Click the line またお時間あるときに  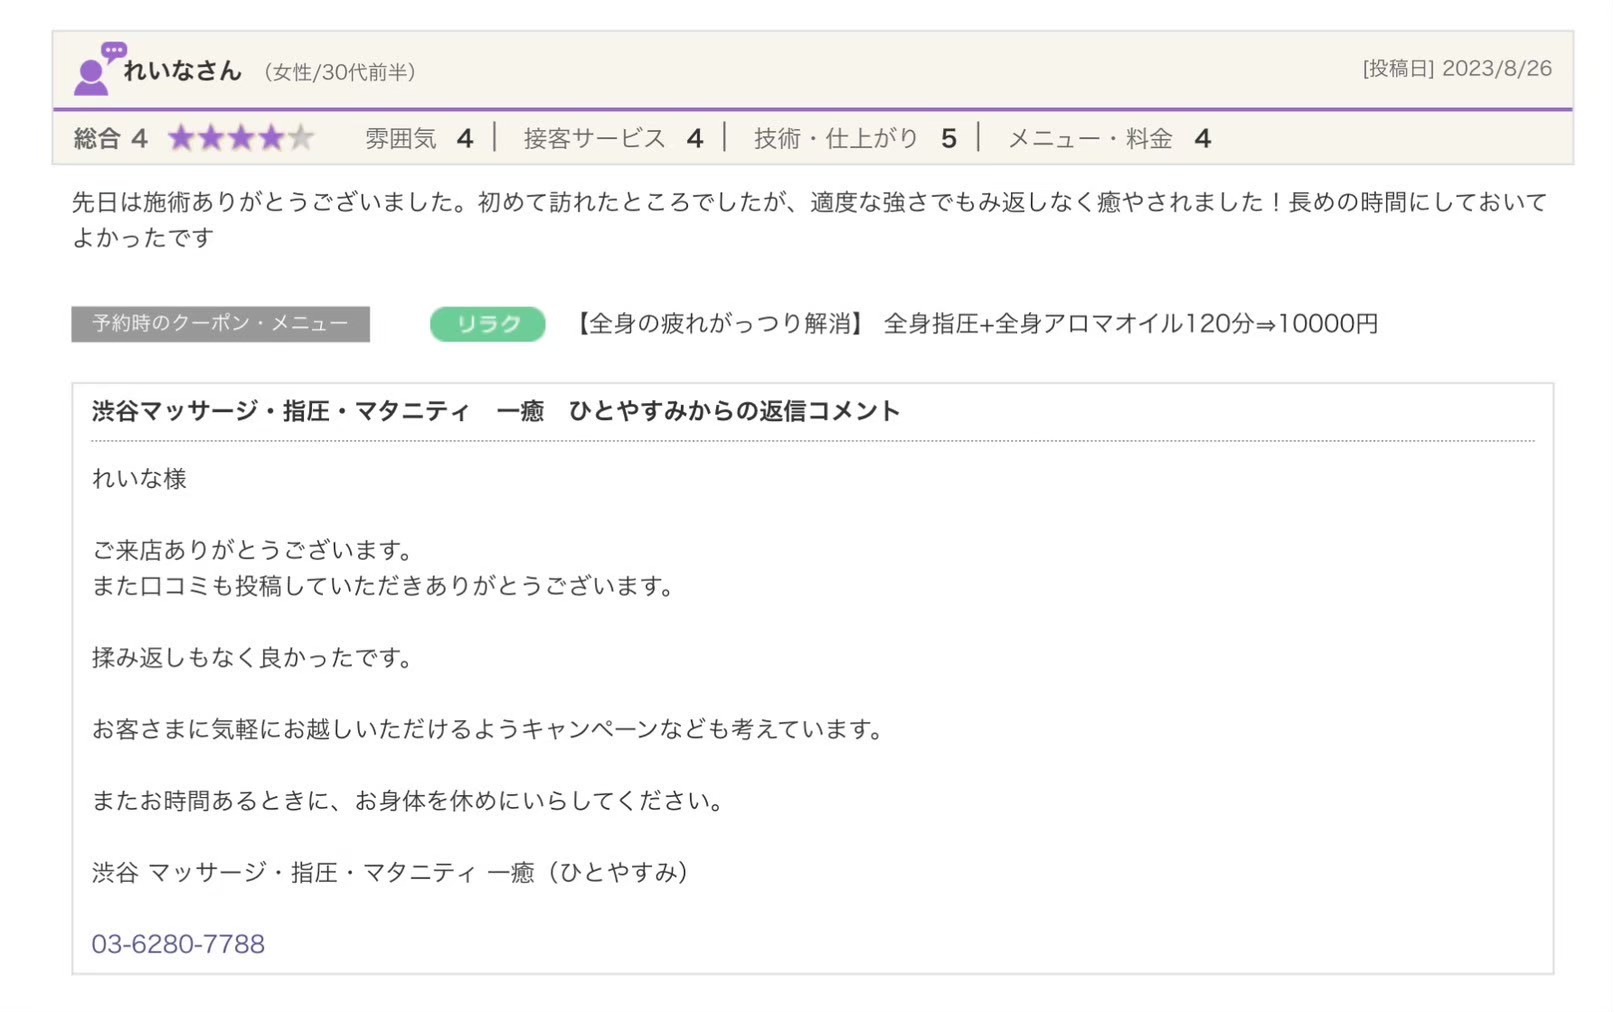tap(408, 801)
